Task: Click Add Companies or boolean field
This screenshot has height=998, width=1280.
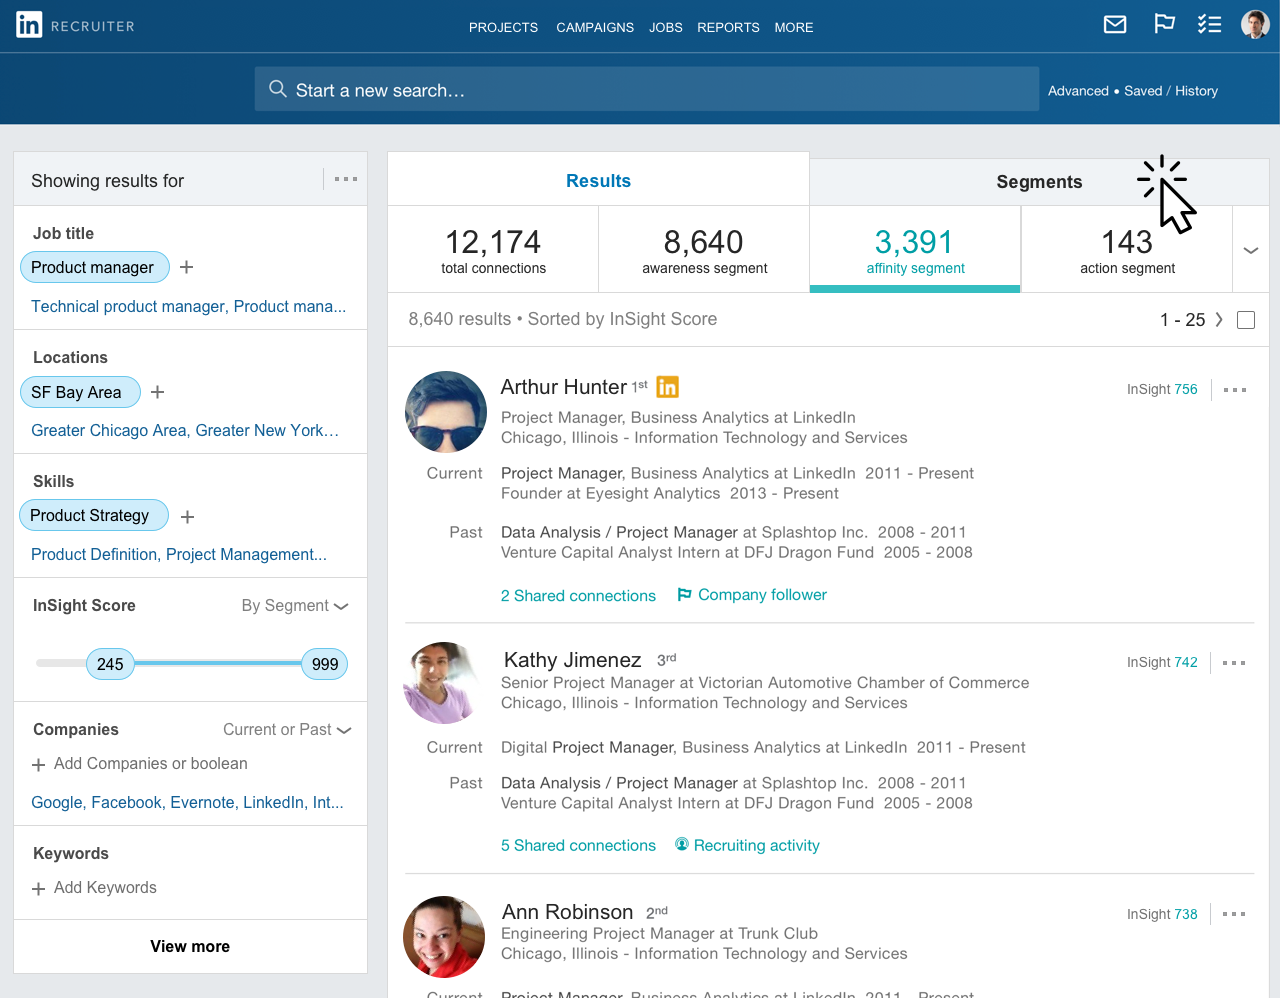Action: click(151, 764)
